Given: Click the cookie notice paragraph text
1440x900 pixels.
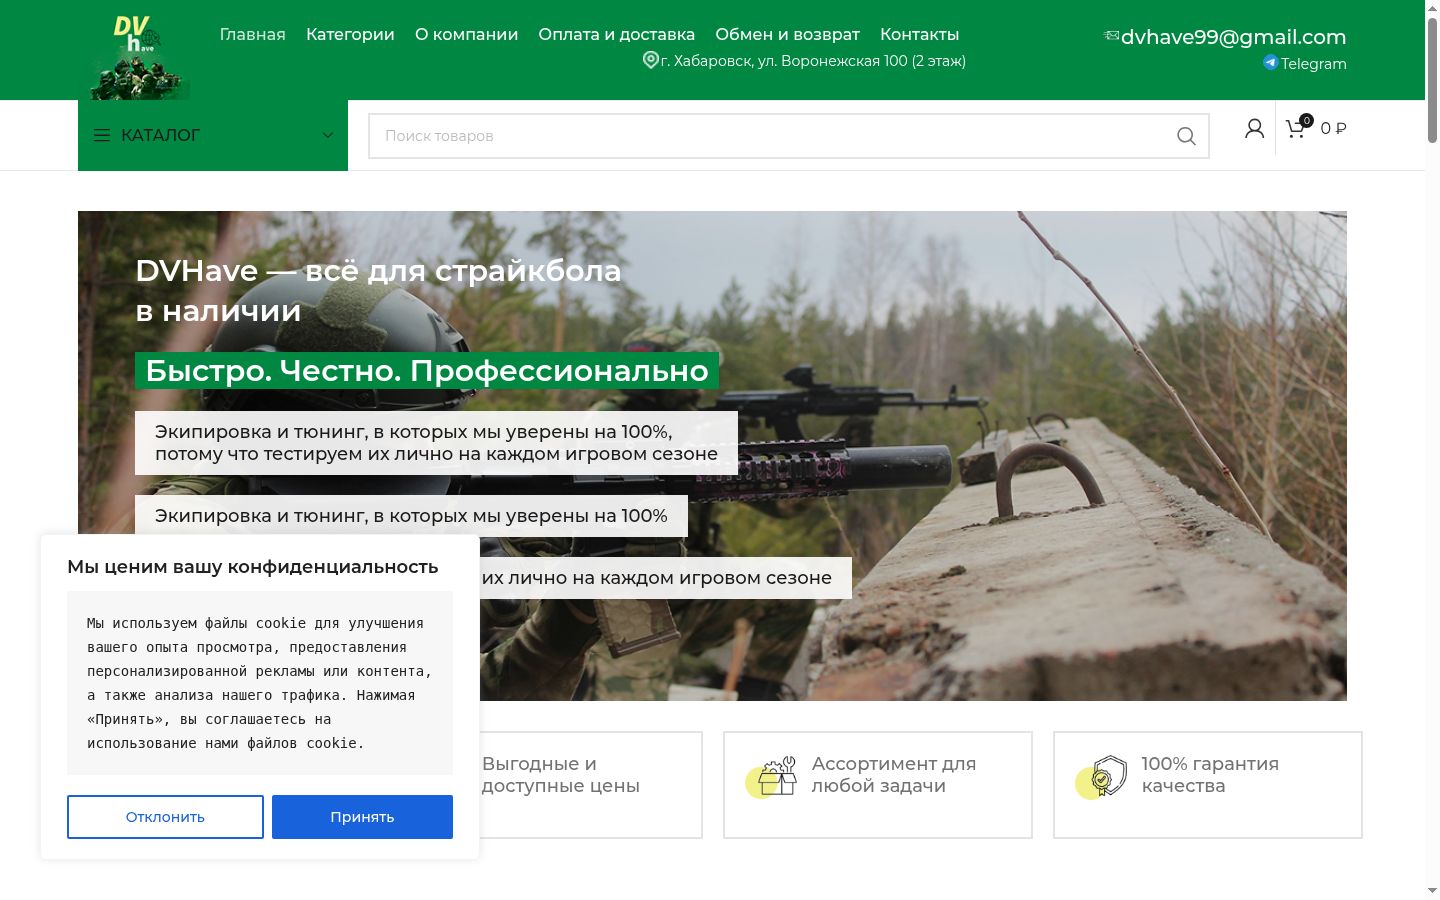Looking at the screenshot, I should (260, 683).
